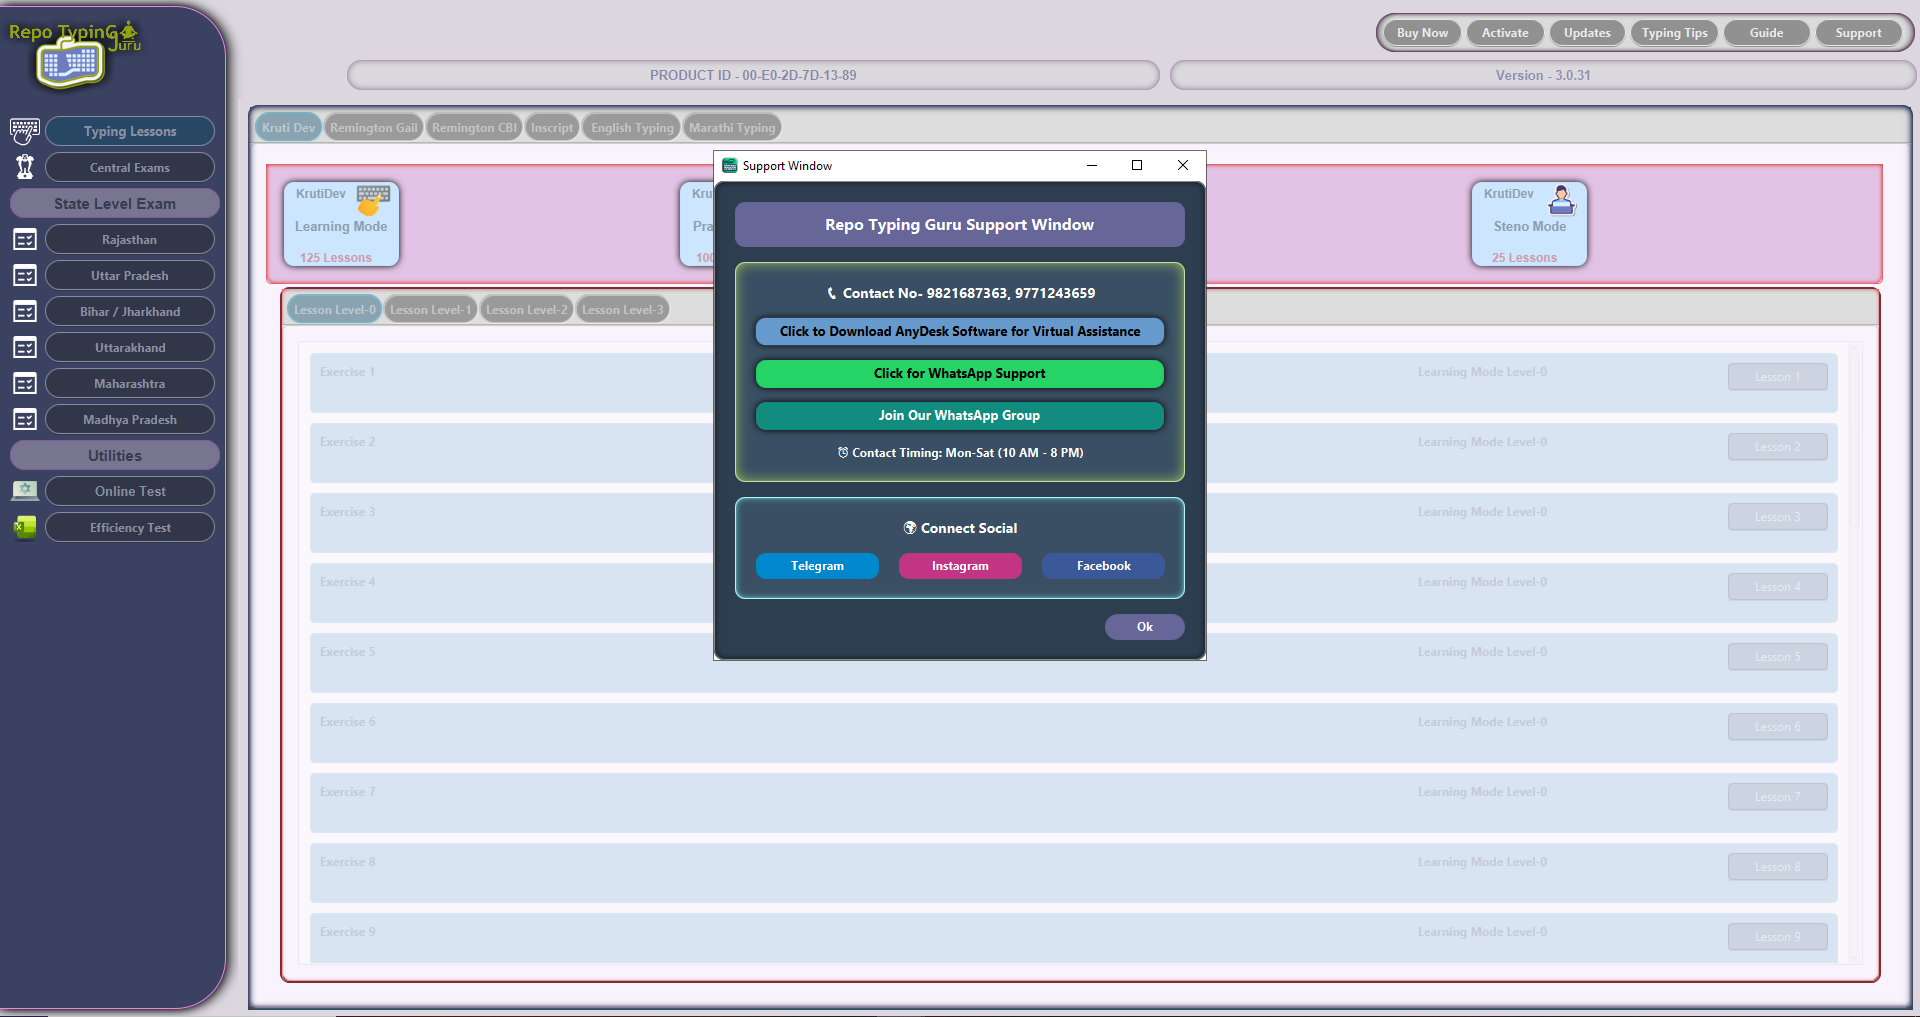Switch to English Typing tab
Screen dimensions: 1920x1017
click(x=632, y=127)
